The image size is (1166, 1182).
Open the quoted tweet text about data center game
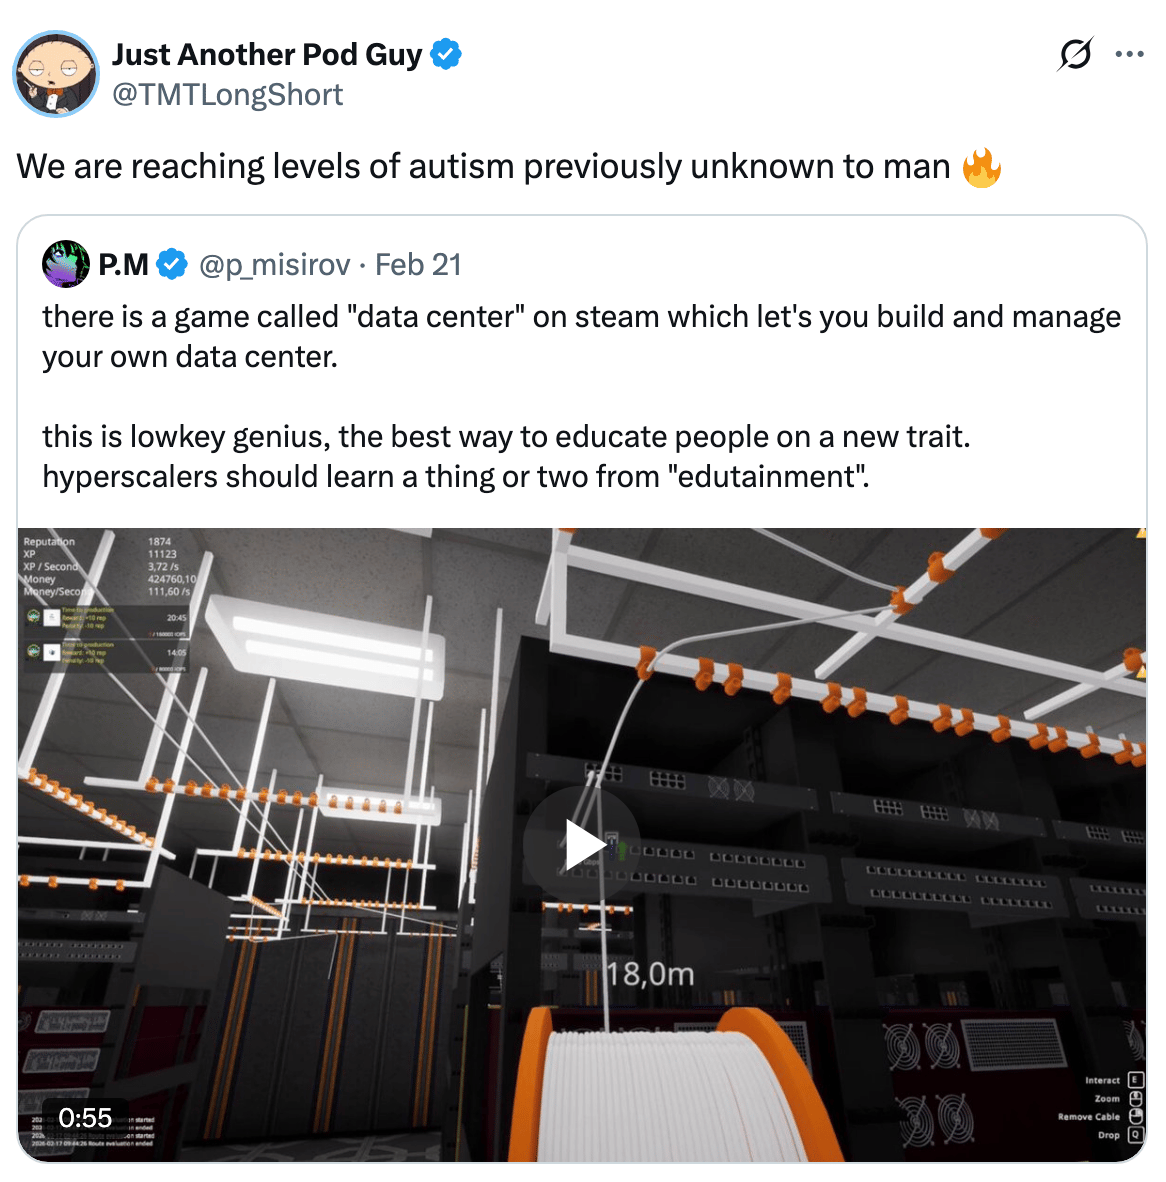581,397
